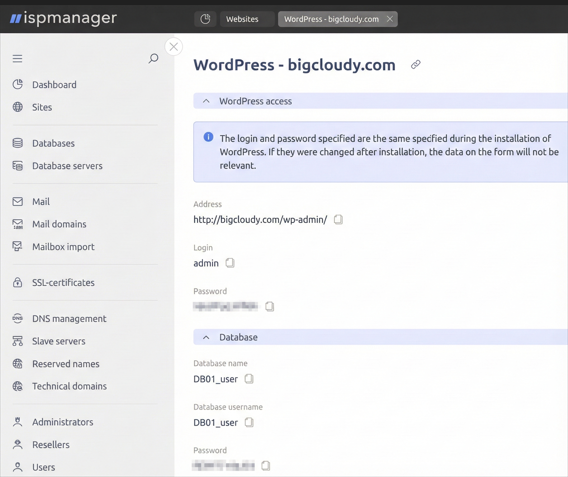Screen dimensions: 568x477
Task: Copy page link icon beside the title
Action: click(416, 64)
